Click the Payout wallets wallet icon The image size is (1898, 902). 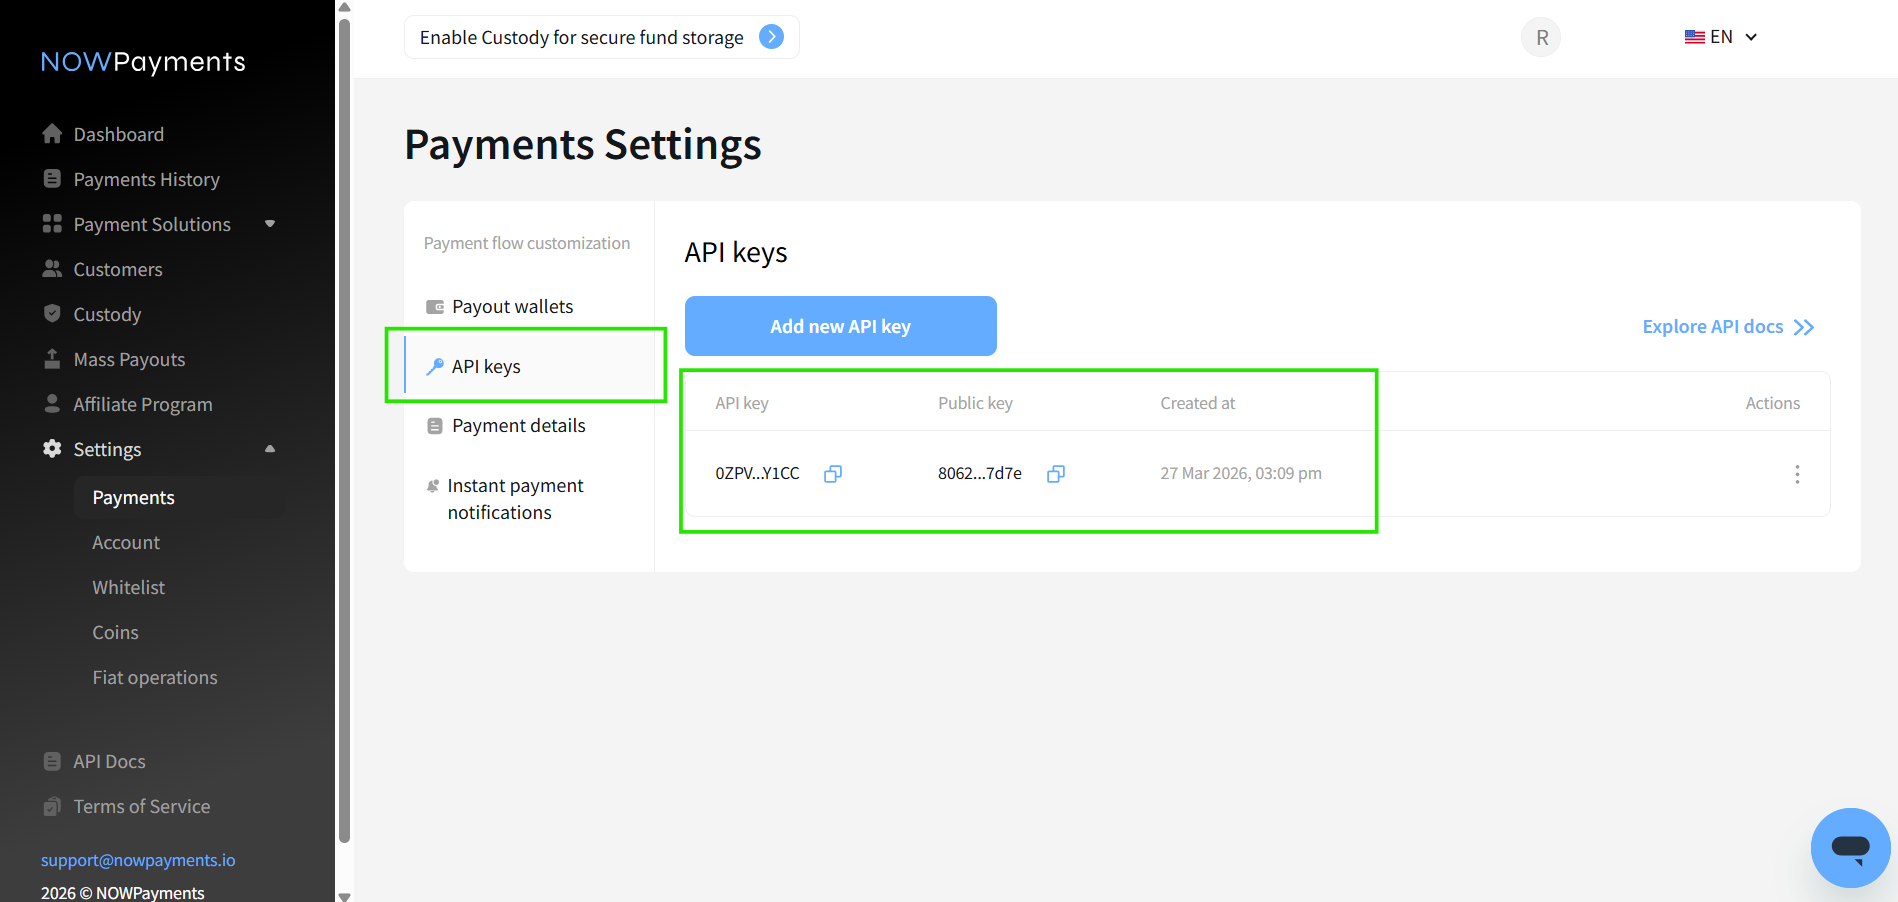[x=435, y=307]
